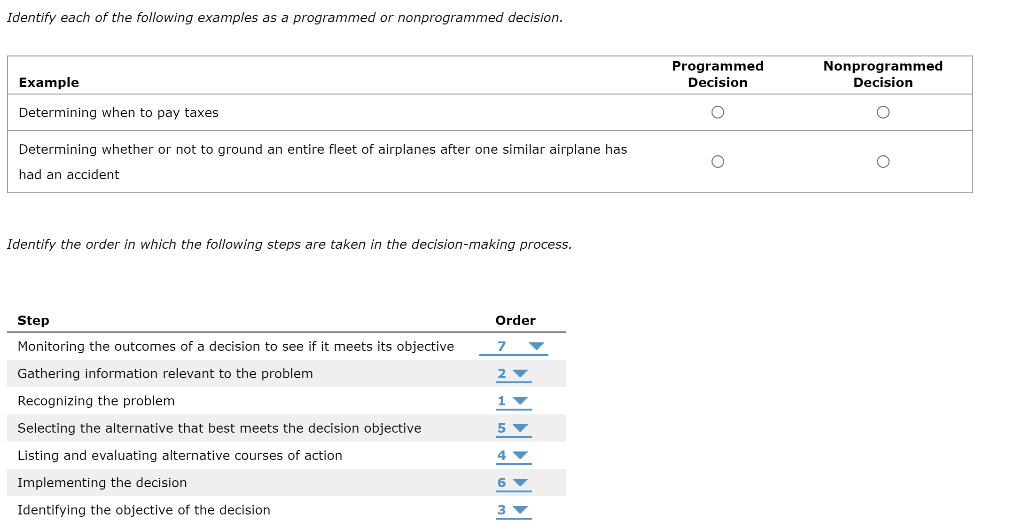Click the Step column header
Image resolution: width=1024 pixels, height=530 pixels.
pos(33,320)
